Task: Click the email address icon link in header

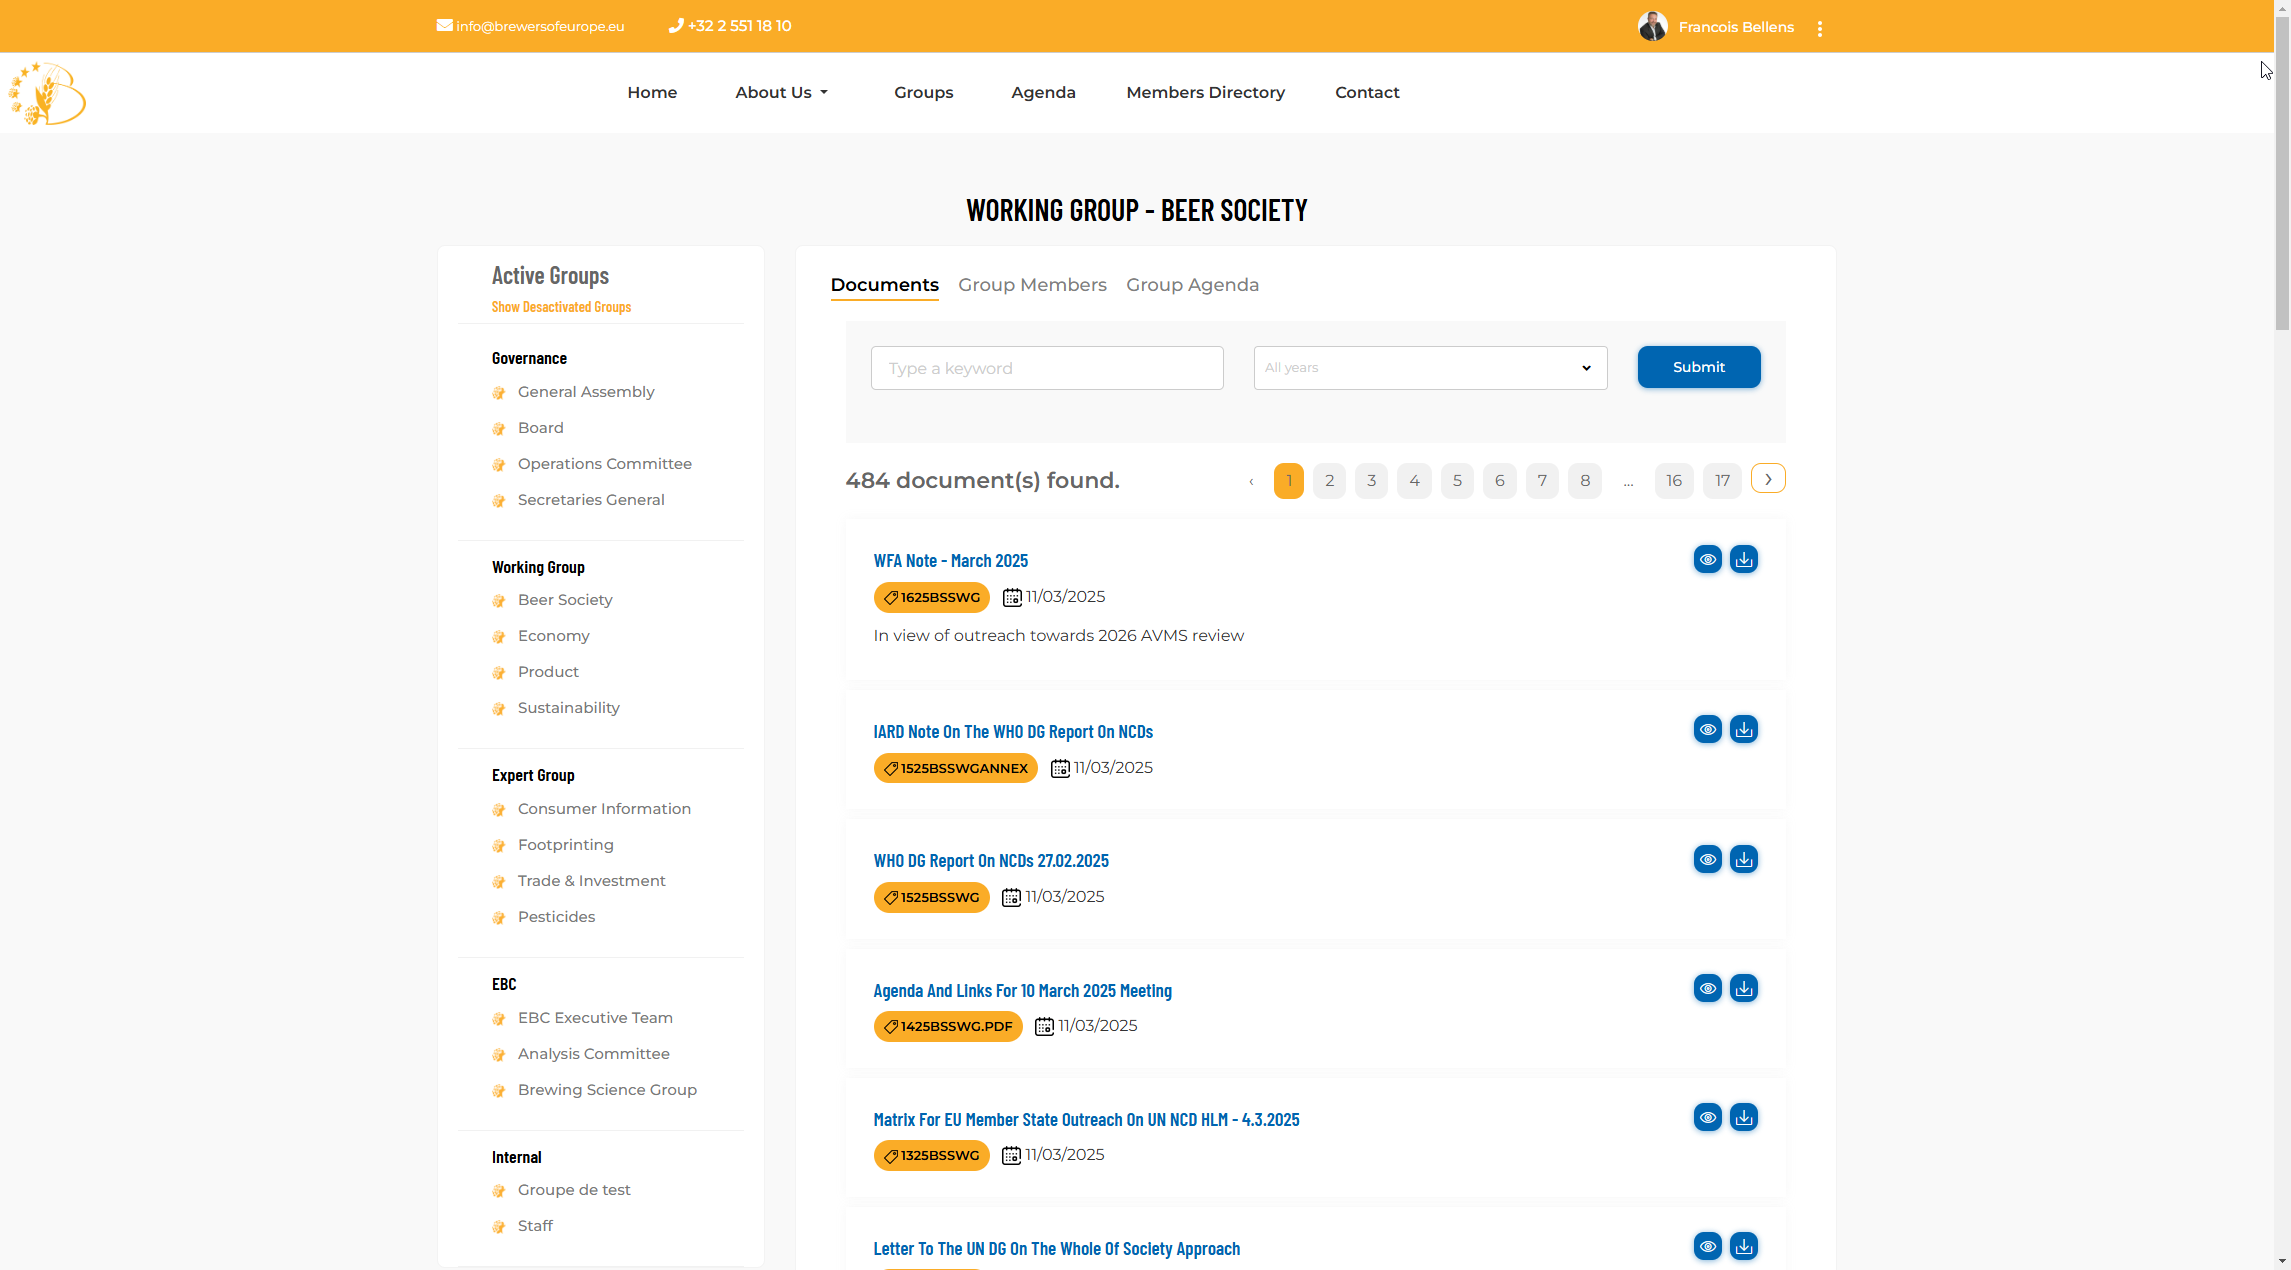Action: click(x=444, y=26)
